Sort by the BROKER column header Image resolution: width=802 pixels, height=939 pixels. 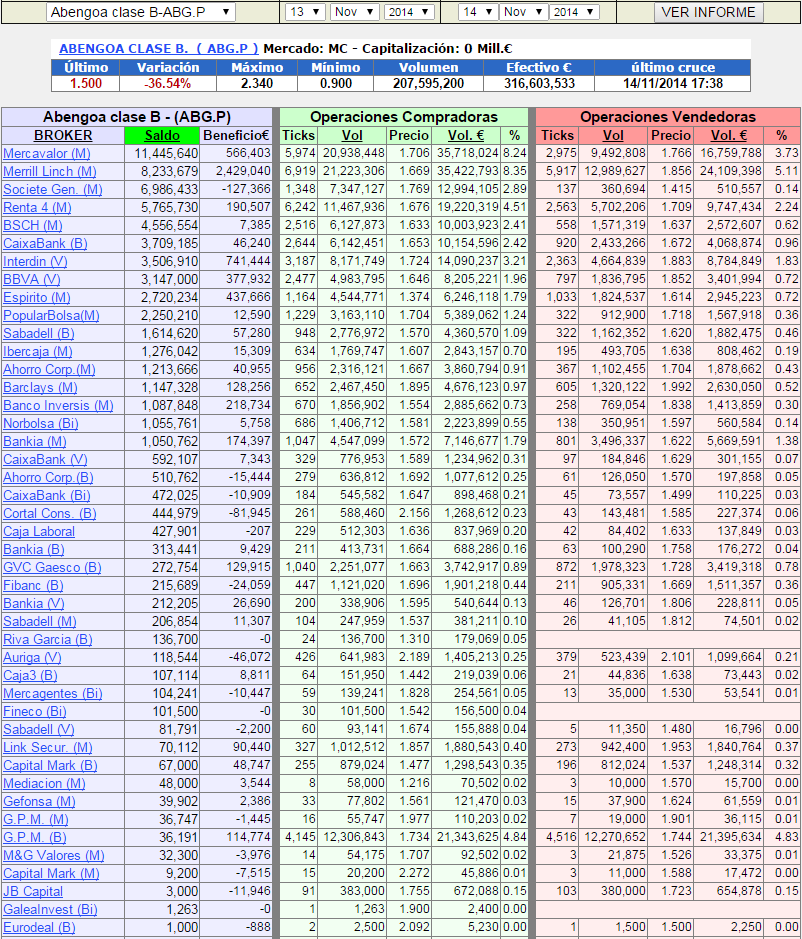click(x=63, y=135)
